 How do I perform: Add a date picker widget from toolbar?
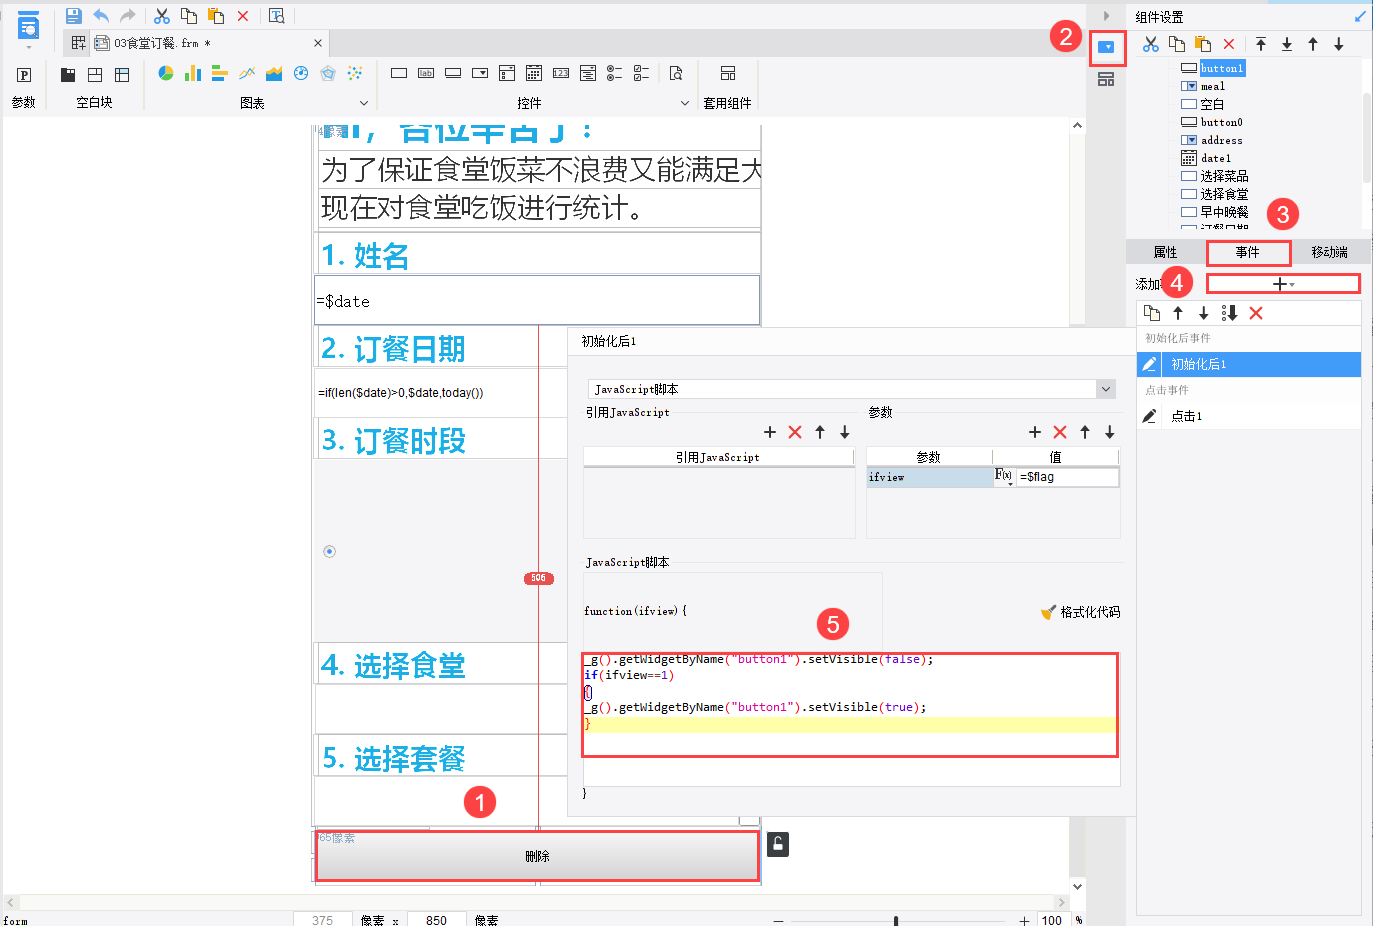tap(534, 73)
